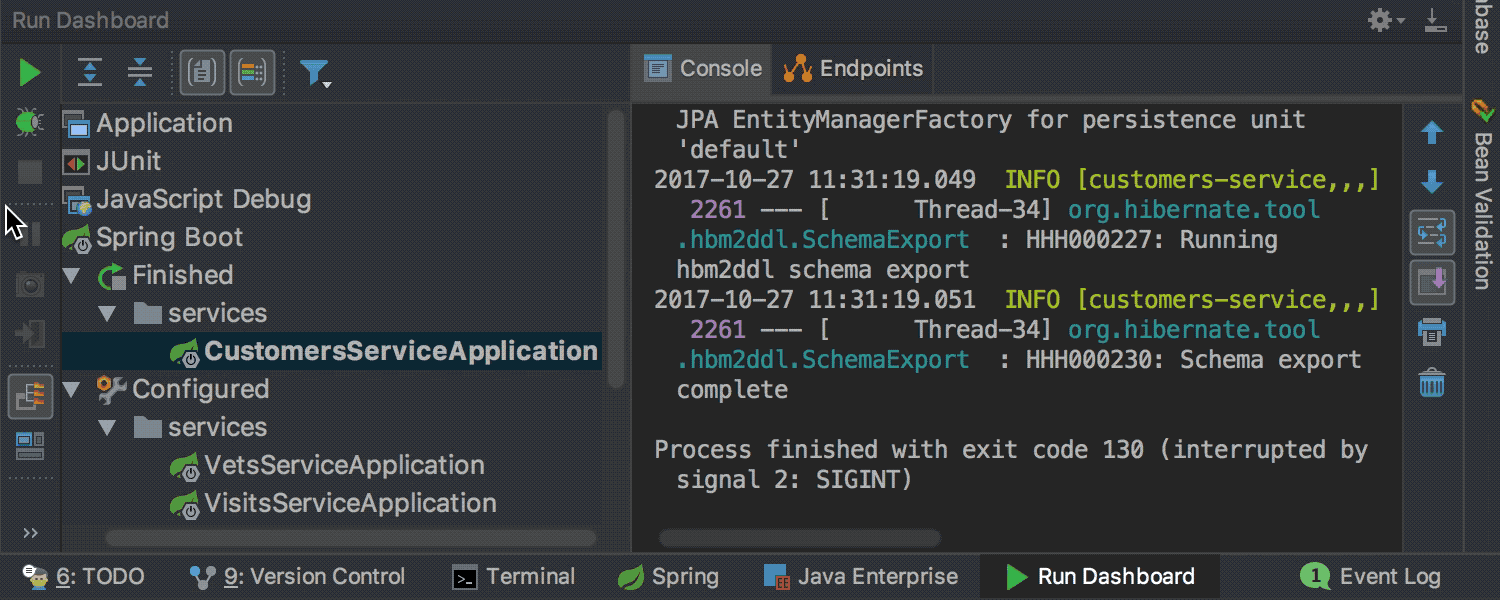Collapse all nodes using the collapse-all toolbar icon
Viewport: 1500px width, 600px height.
140,72
